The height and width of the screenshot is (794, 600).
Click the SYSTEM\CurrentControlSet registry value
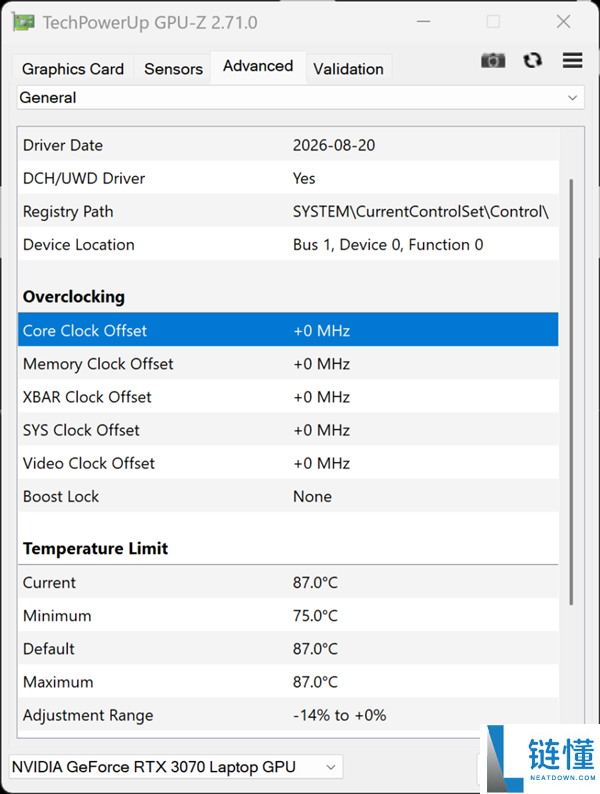tap(421, 212)
